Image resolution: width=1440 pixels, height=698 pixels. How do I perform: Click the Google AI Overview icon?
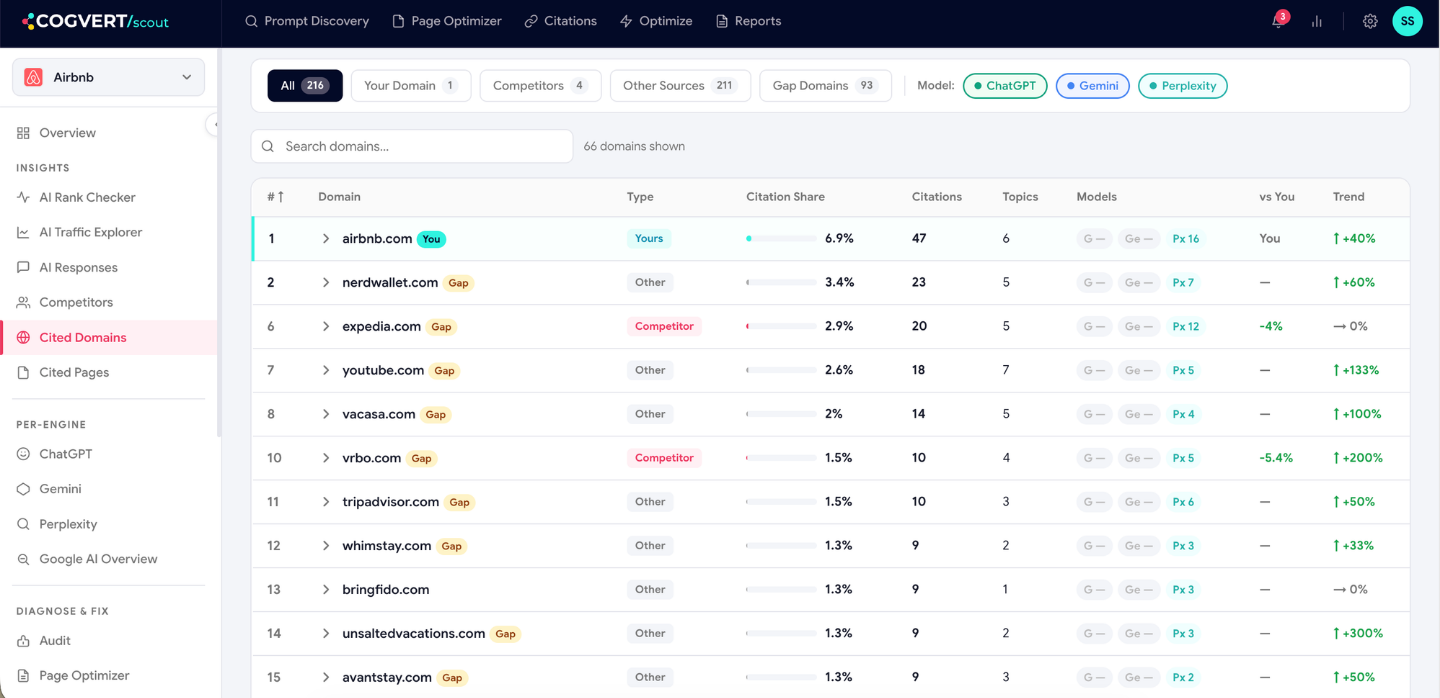pyautogui.click(x=23, y=559)
